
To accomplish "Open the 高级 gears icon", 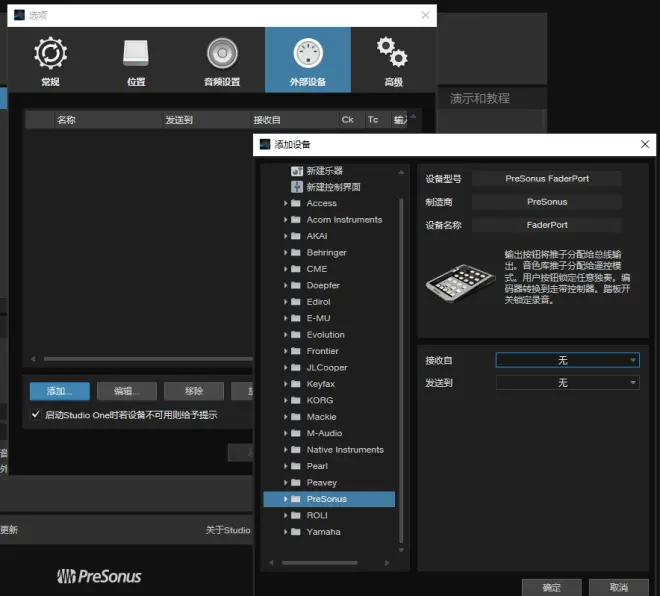I will click(392, 52).
